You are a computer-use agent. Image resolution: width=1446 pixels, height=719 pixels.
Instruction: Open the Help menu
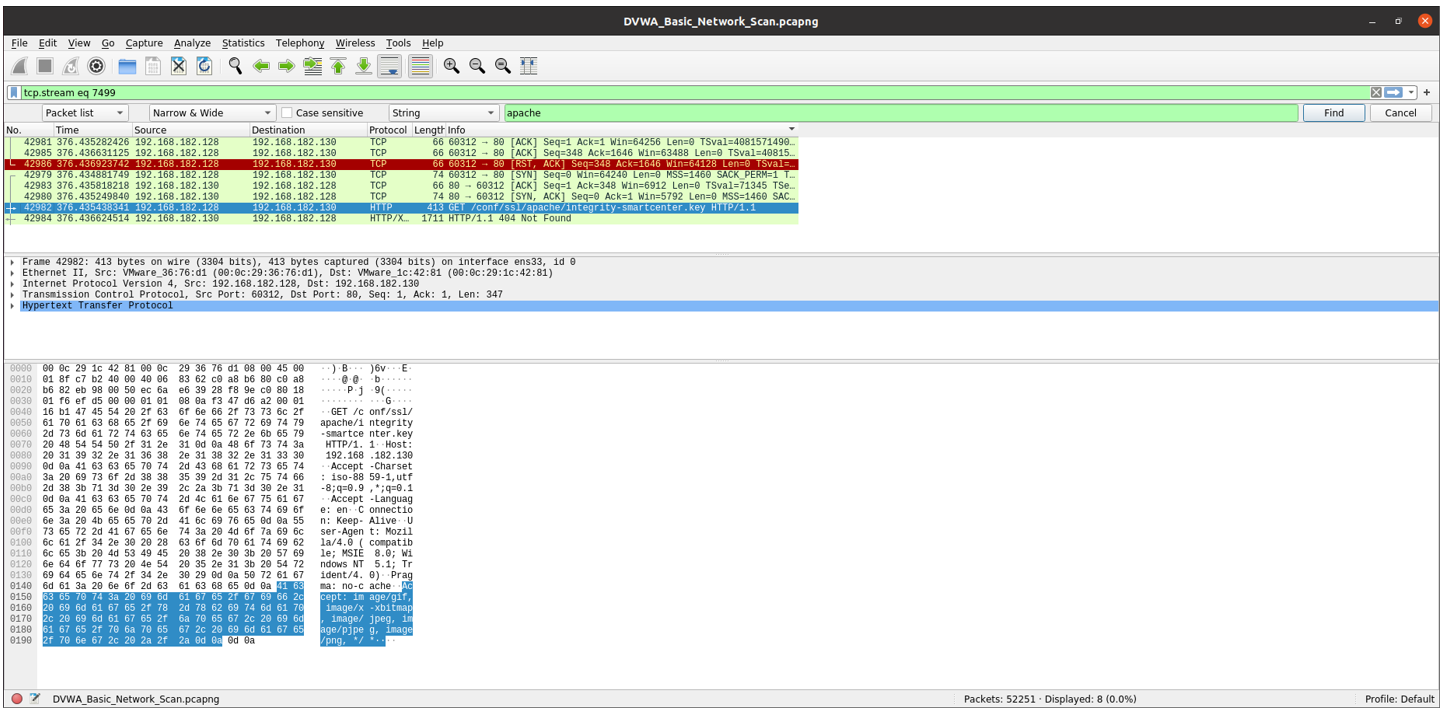tap(432, 43)
